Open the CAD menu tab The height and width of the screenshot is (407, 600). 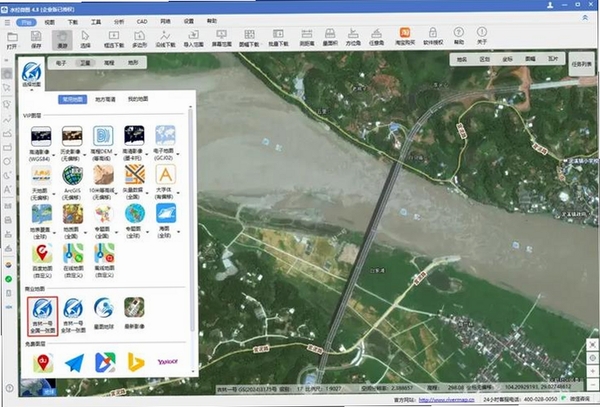[x=142, y=22]
